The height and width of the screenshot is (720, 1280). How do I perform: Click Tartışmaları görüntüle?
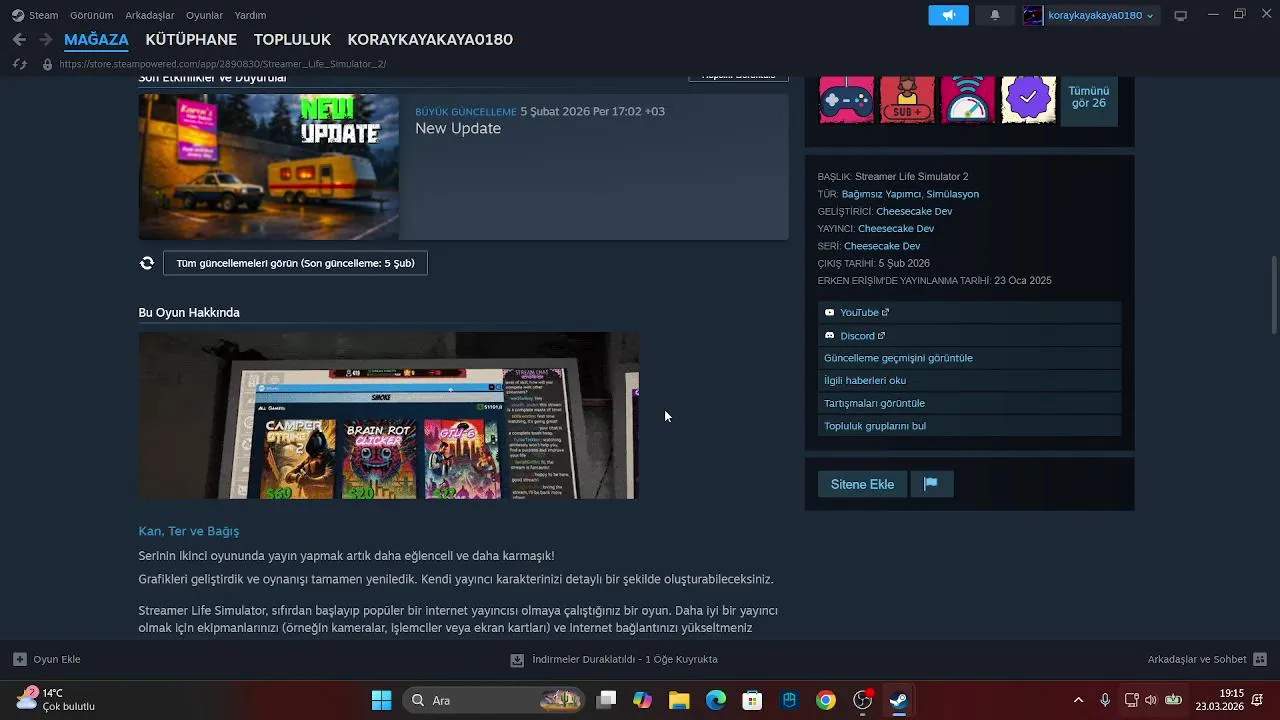pos(969,403)
